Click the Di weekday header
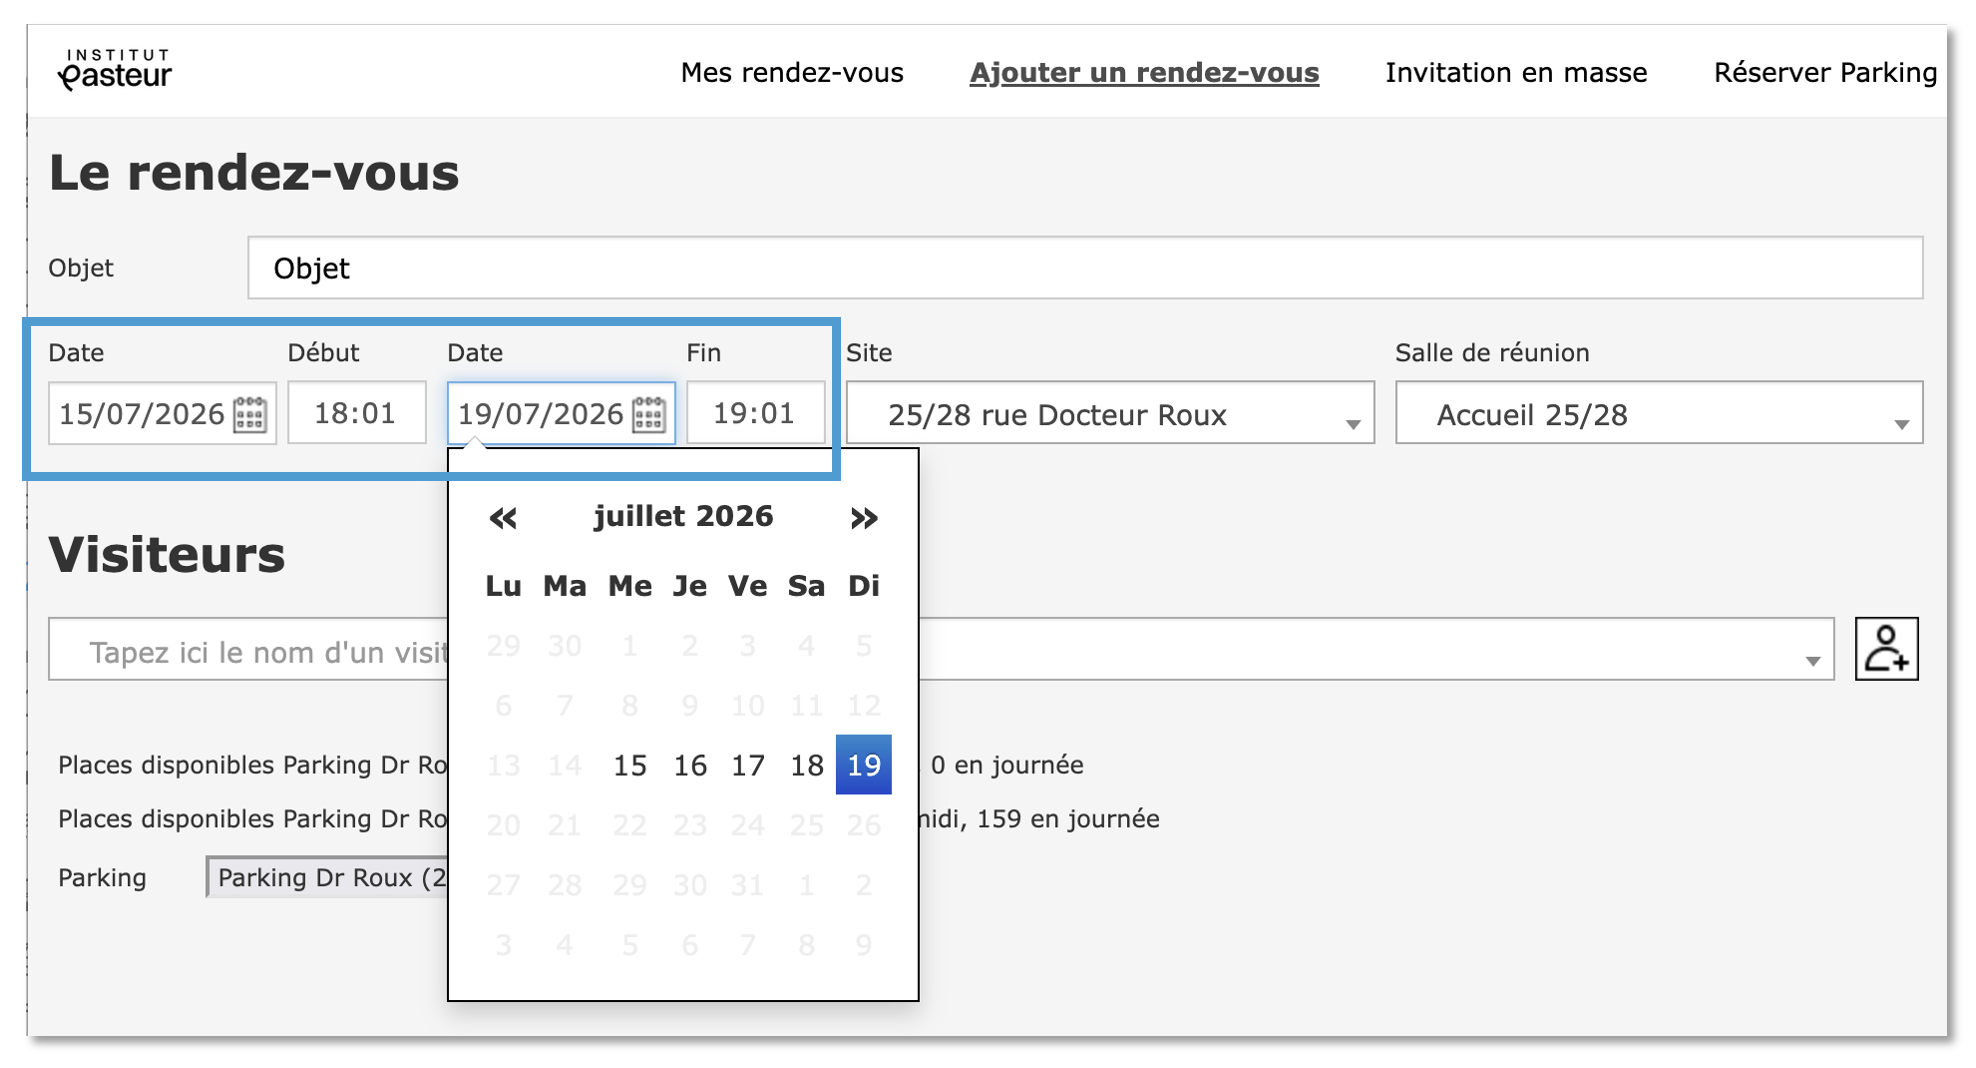Screen dimensions: 1976x1068 coord(864,586)
